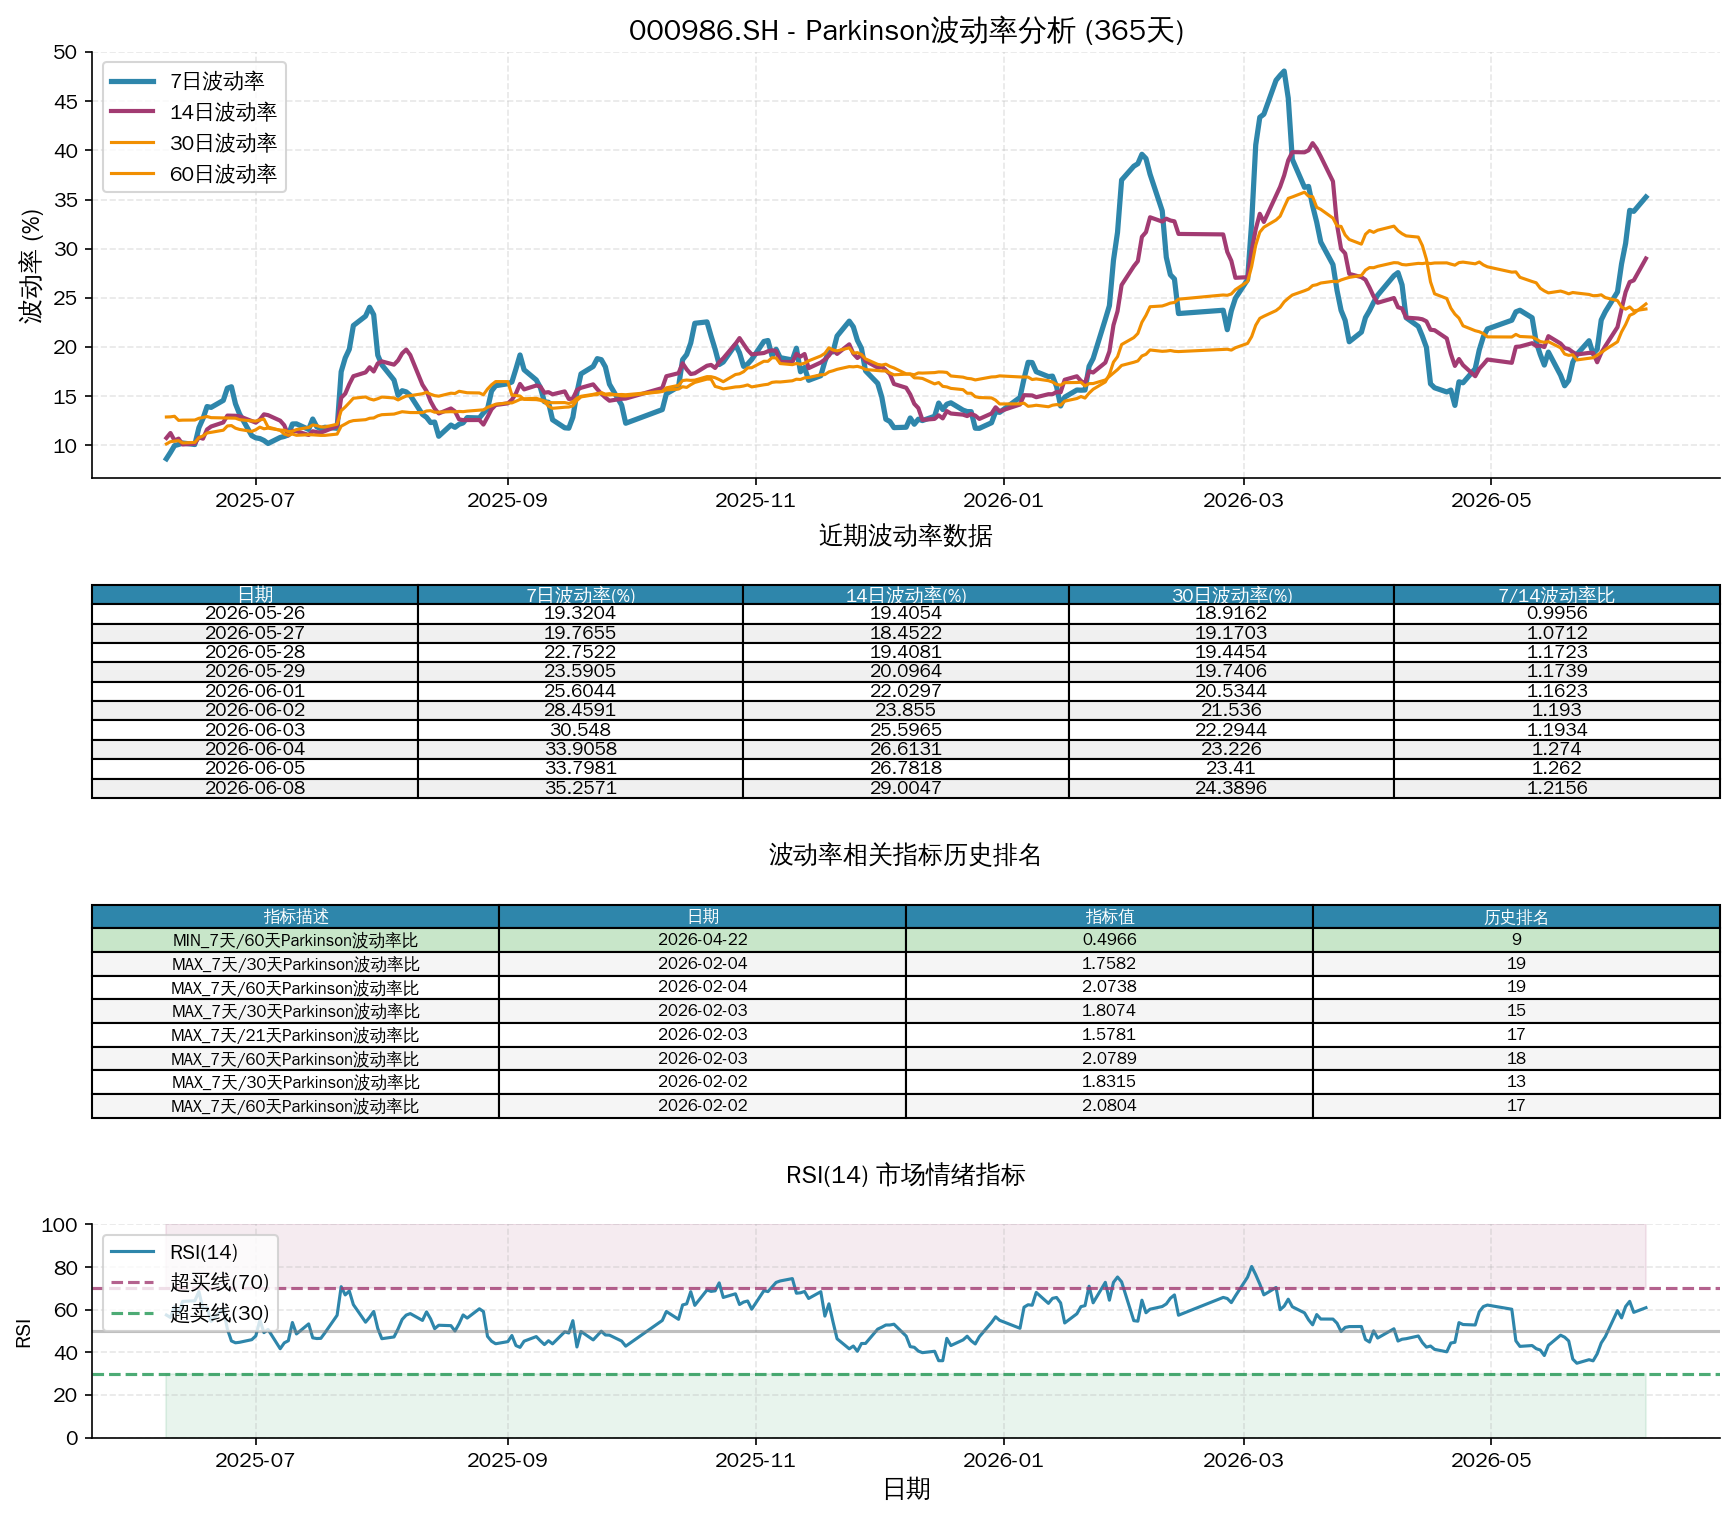
Task: Select the 2026-06-08 date cell
Action: point(255,788)
